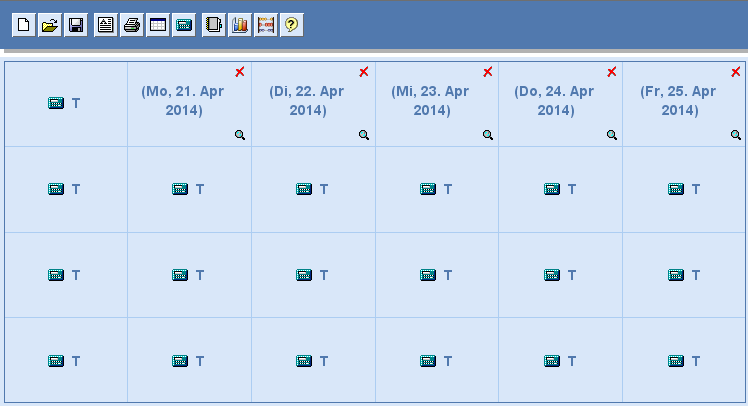Zoom into Mi, 23. Apr 2014 with magnifier
The height and width of the screenshot is (406, 748).
[488, 135]
